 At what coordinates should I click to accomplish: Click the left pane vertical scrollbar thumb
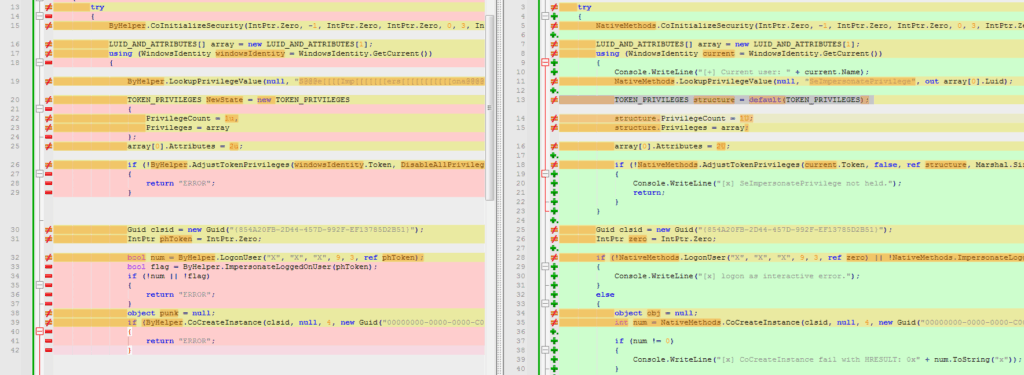point(490,108)
